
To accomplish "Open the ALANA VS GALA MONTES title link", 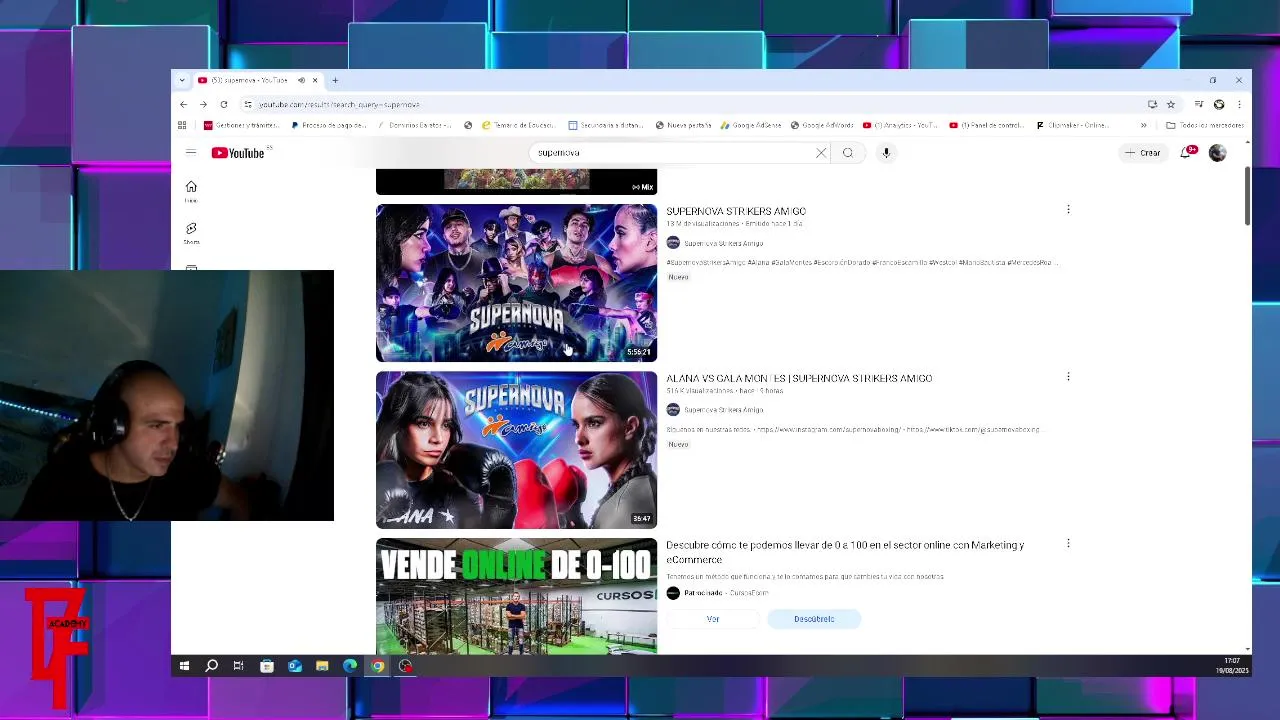I will pyautogui.click(x=799, y=378).
